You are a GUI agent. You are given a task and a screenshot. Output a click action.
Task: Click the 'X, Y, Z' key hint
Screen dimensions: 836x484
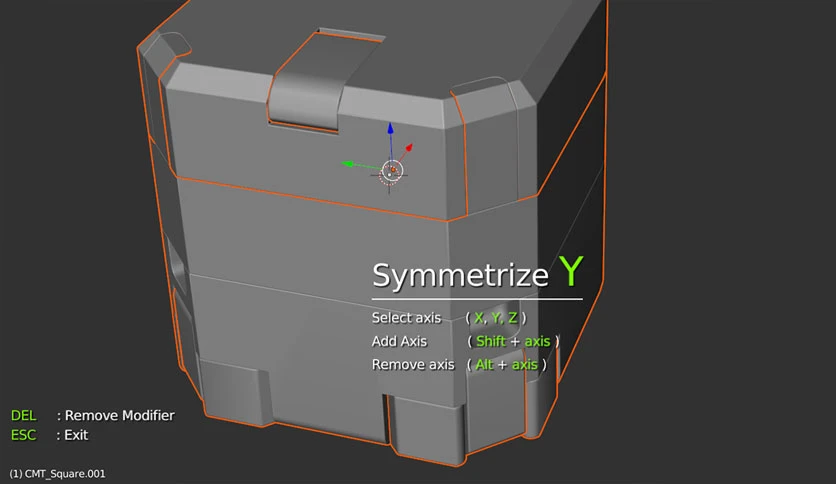point(495,318)
